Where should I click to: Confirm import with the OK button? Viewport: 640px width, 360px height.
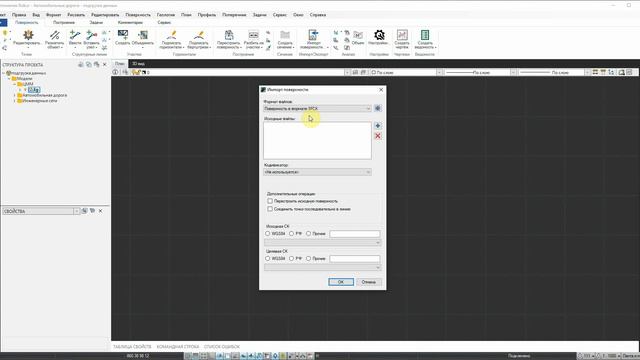coord(341,282)
